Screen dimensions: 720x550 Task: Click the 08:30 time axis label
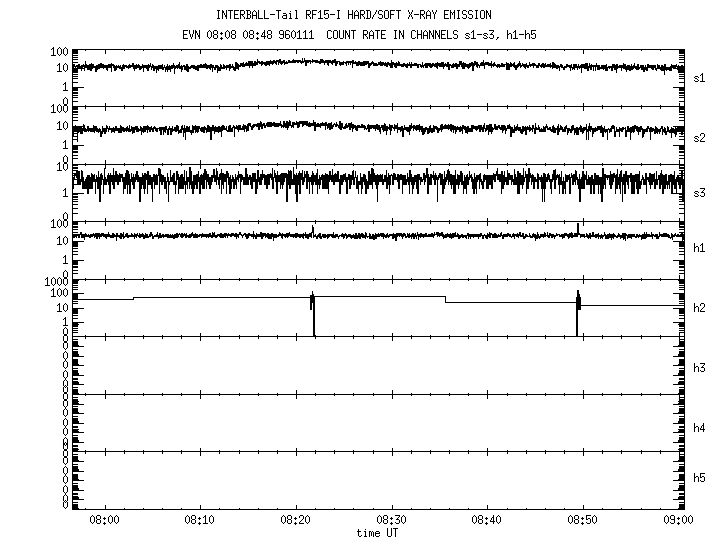coord(391,520)
